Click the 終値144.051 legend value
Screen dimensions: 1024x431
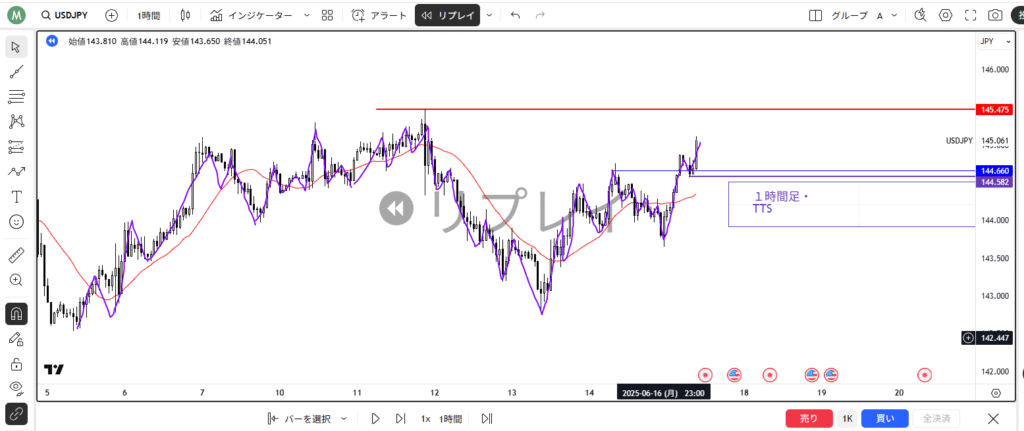point(248,41)
